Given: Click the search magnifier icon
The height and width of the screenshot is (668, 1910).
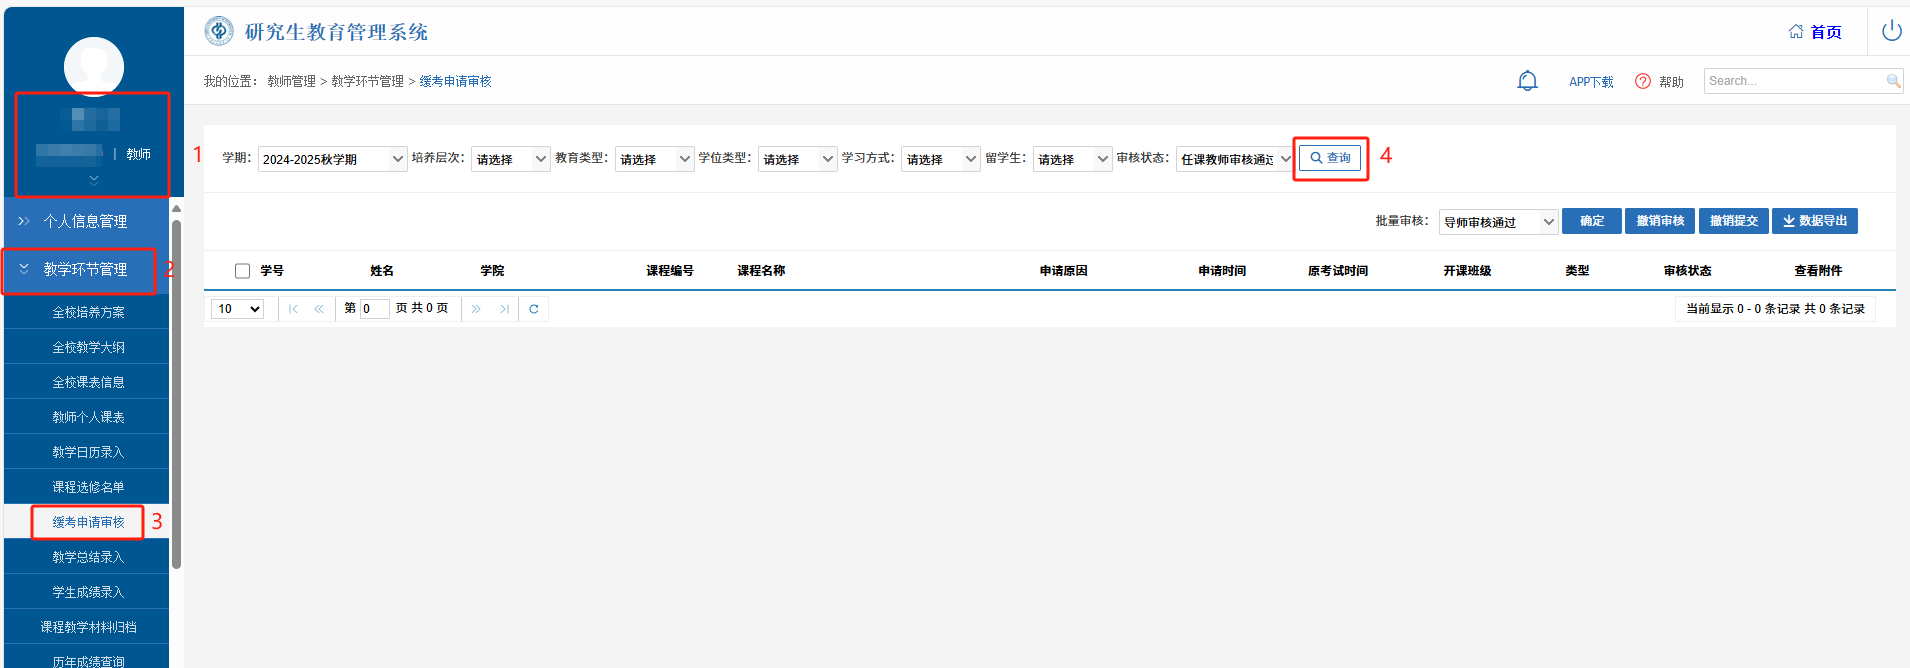Looking at the screenshot, I should pyautogui.click(x=1893, y=81).
